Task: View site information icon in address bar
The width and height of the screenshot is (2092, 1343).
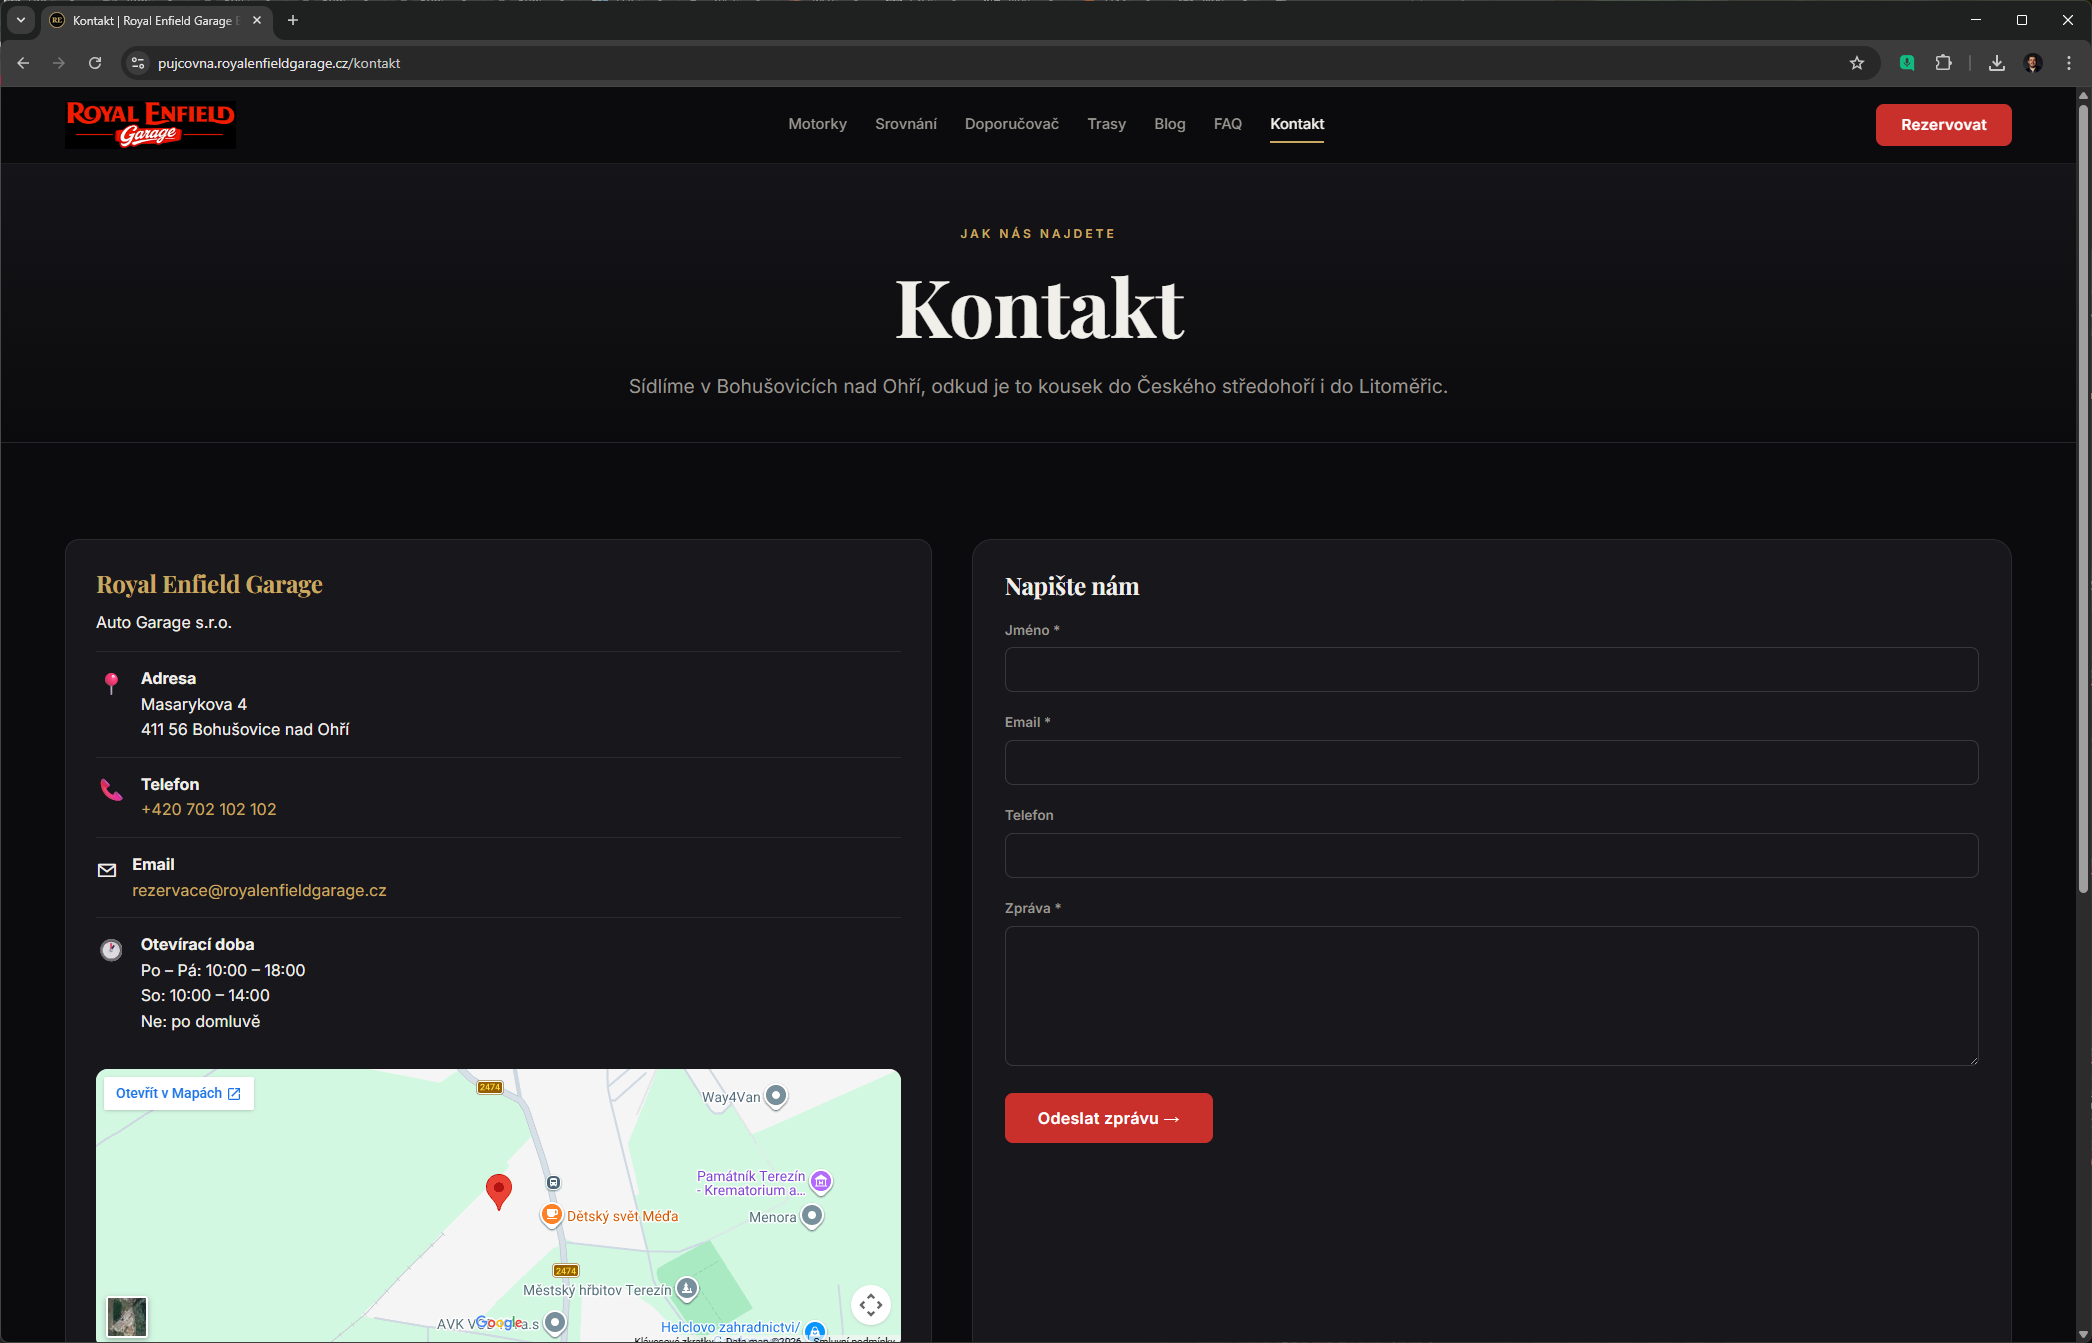Action: click(x=138, y=63)
